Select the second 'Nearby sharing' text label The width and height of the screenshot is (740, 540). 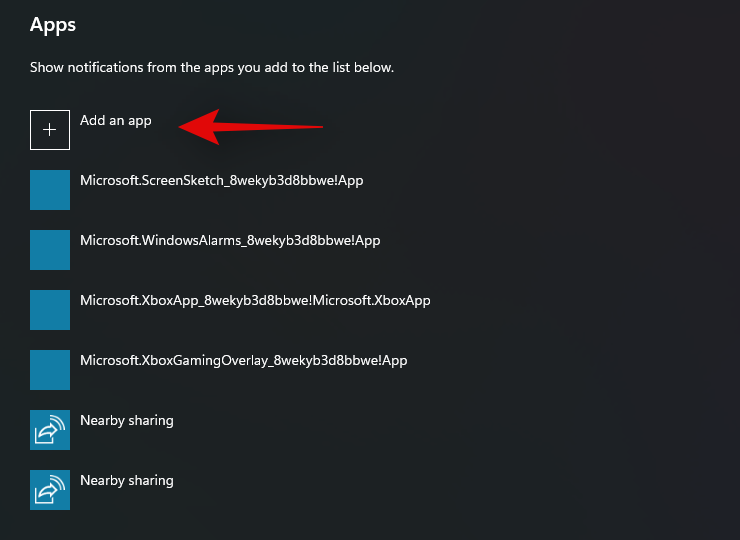tap(127, 481)
